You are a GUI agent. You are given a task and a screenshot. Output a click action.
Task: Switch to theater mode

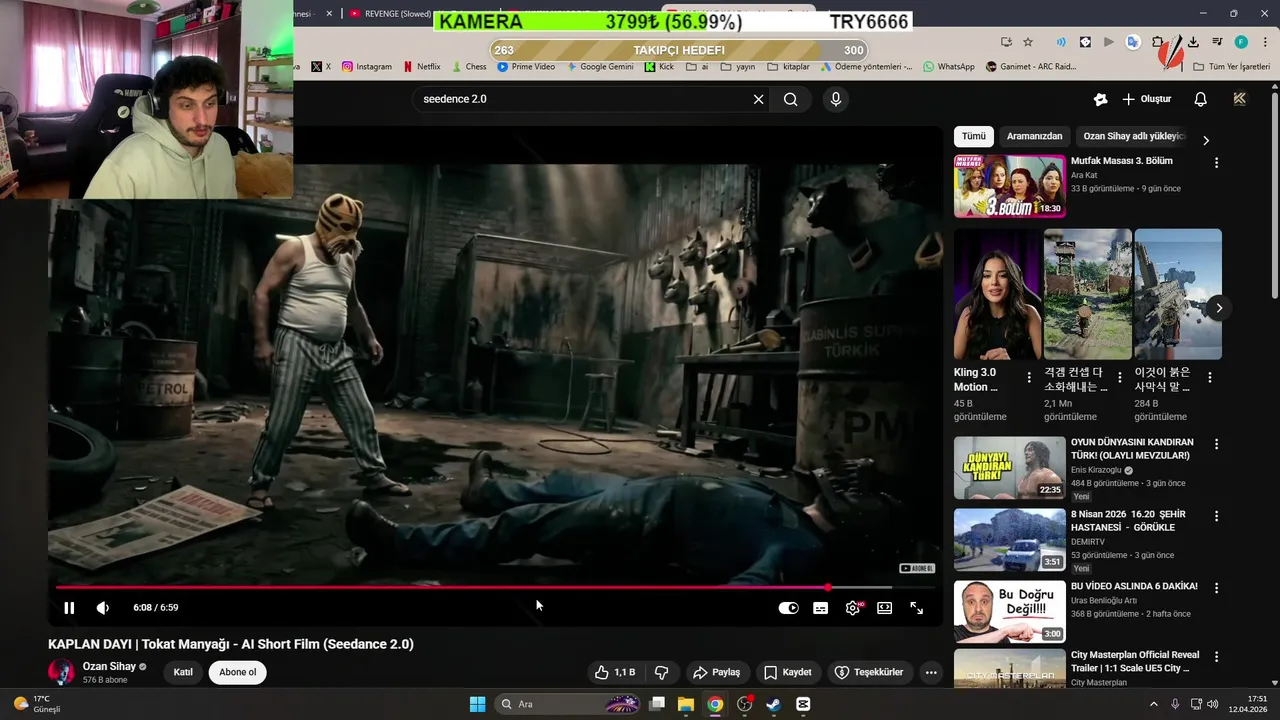[x=884, y=608]
